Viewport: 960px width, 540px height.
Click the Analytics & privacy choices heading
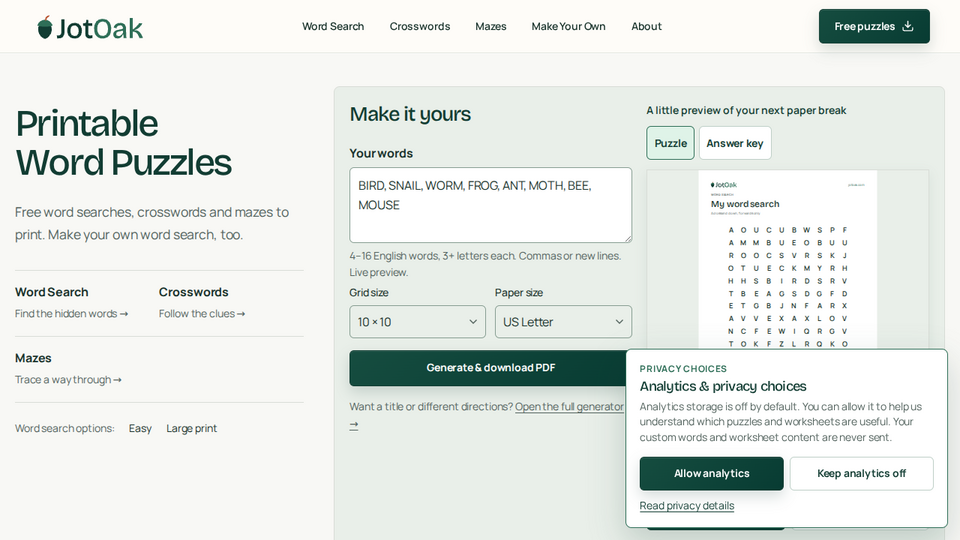coord(723,386)
